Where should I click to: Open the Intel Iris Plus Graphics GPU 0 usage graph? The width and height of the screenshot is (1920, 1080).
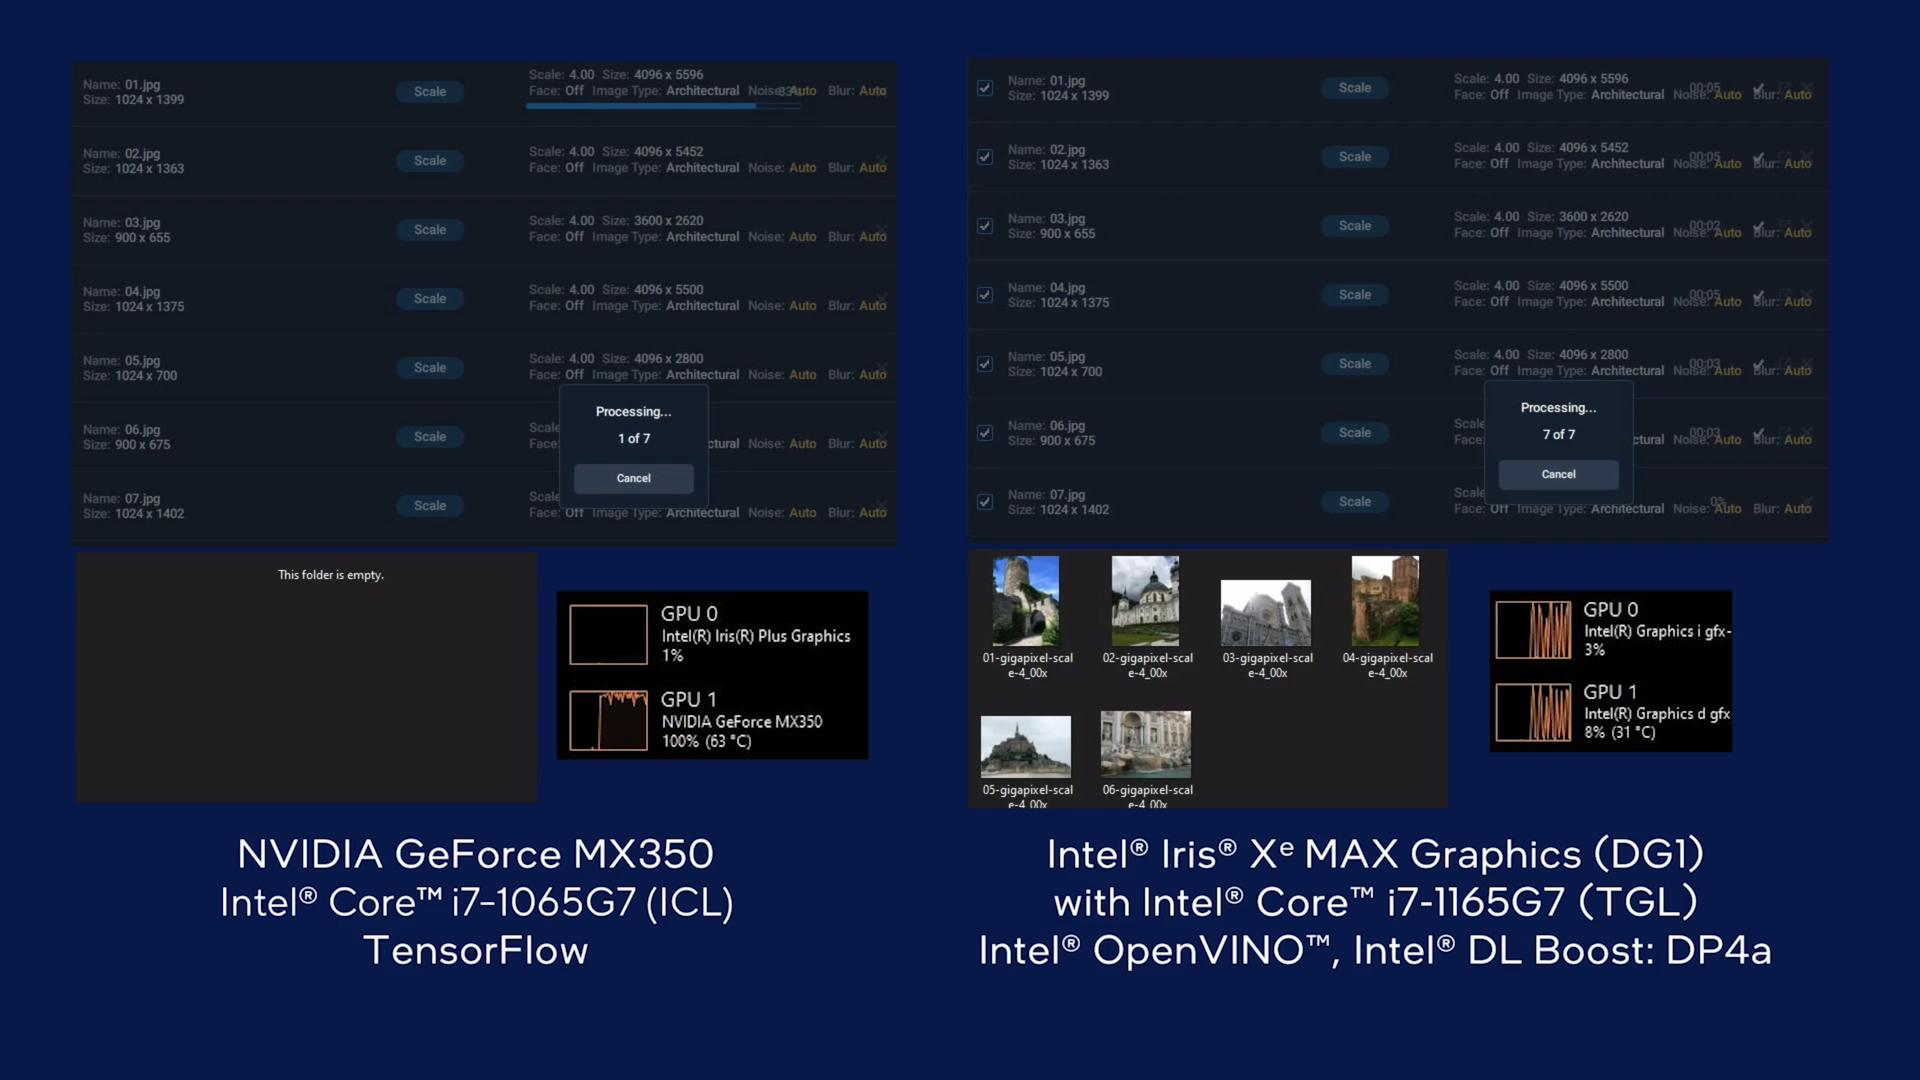tap(608, 634)
